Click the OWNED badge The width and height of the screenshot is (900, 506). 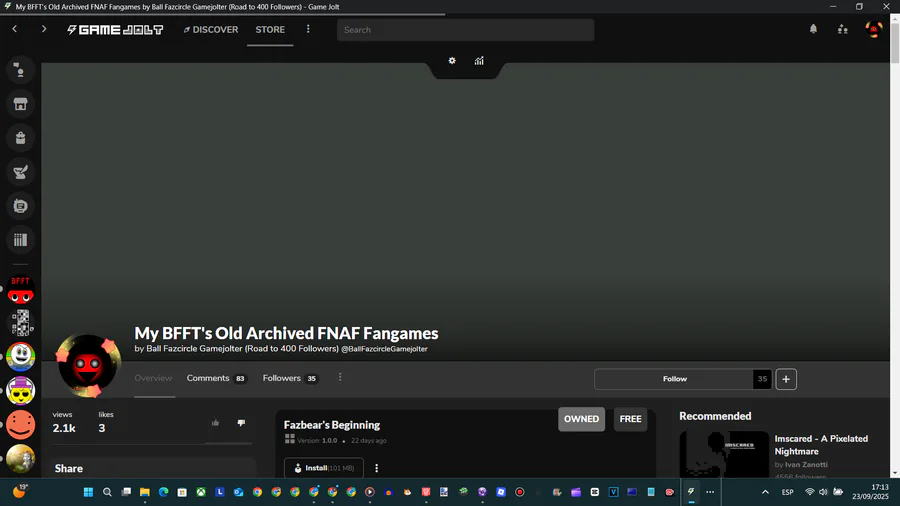[581, 419]
